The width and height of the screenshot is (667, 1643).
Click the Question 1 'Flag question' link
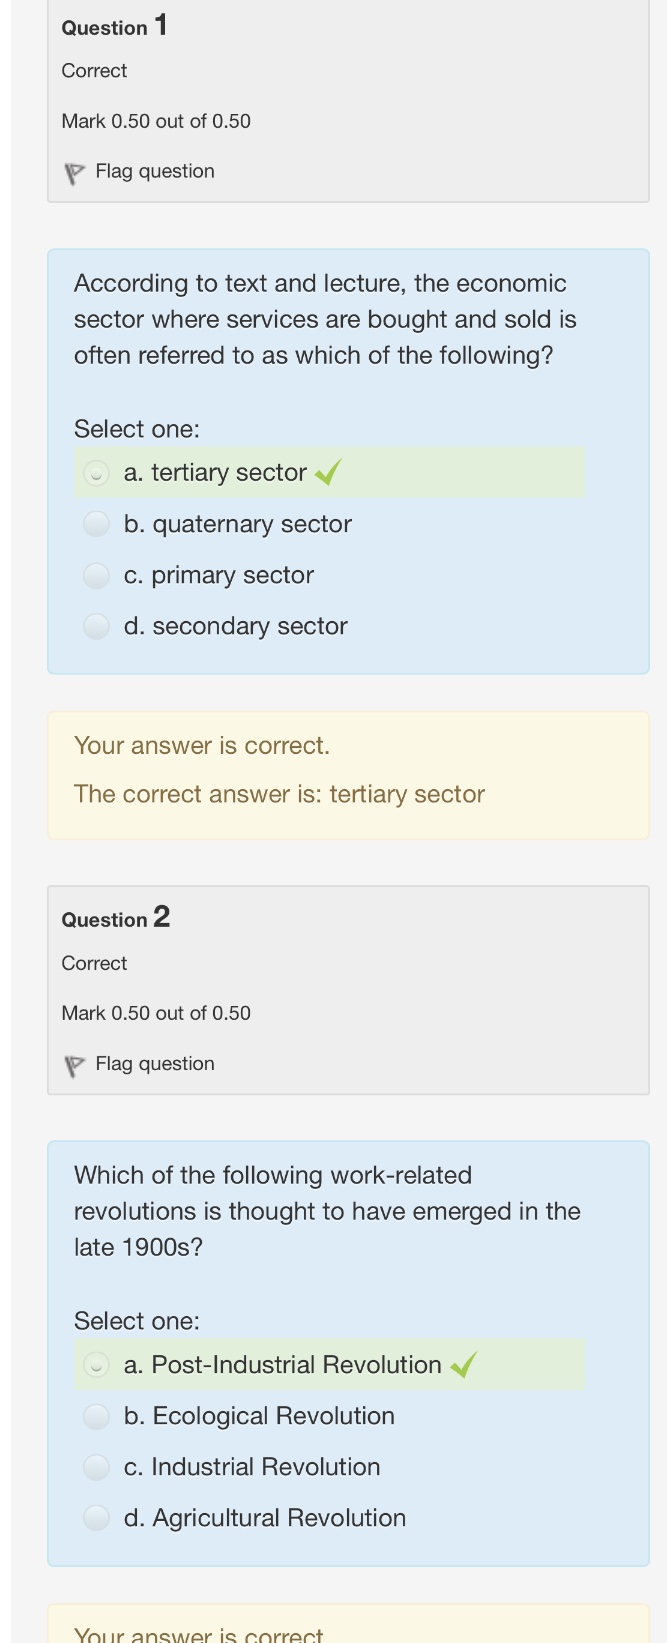pyautogui.click(x=155, y=171)
